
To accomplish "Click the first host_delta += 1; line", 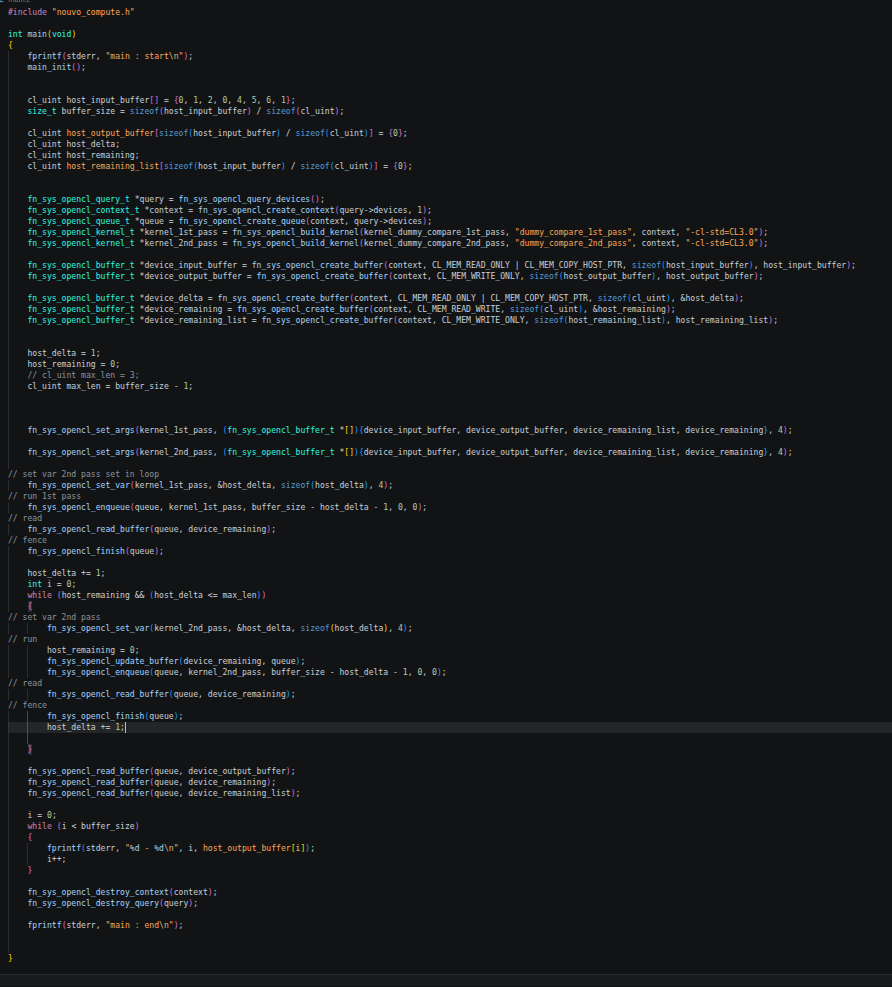I will [x=66, y=573].
